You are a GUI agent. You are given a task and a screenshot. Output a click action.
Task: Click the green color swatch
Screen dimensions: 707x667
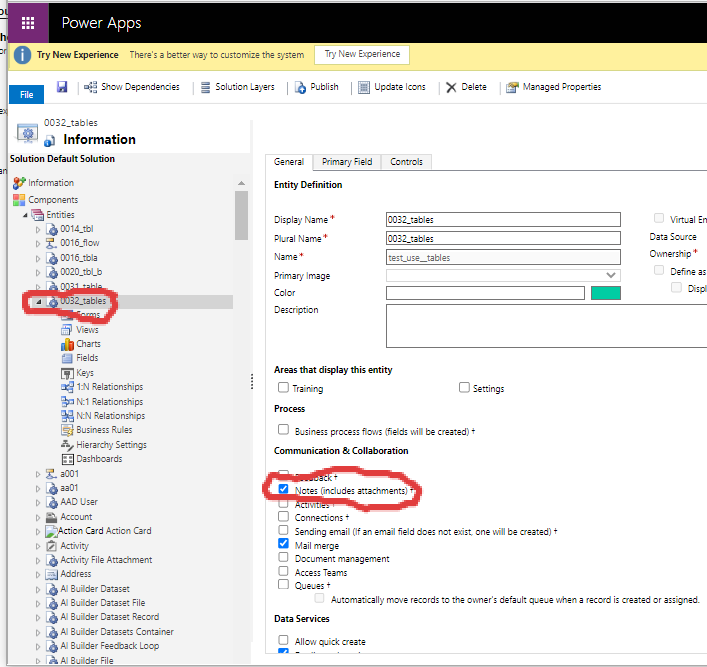605,293
